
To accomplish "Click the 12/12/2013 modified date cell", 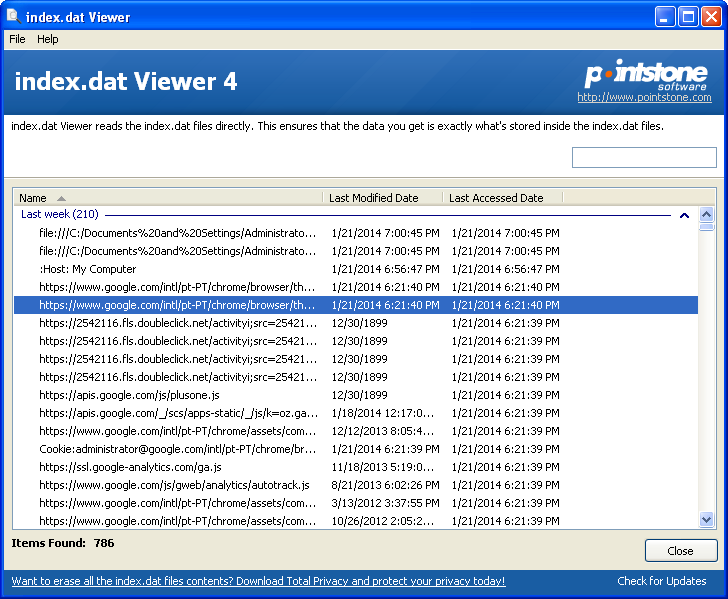I will point(383,431).
